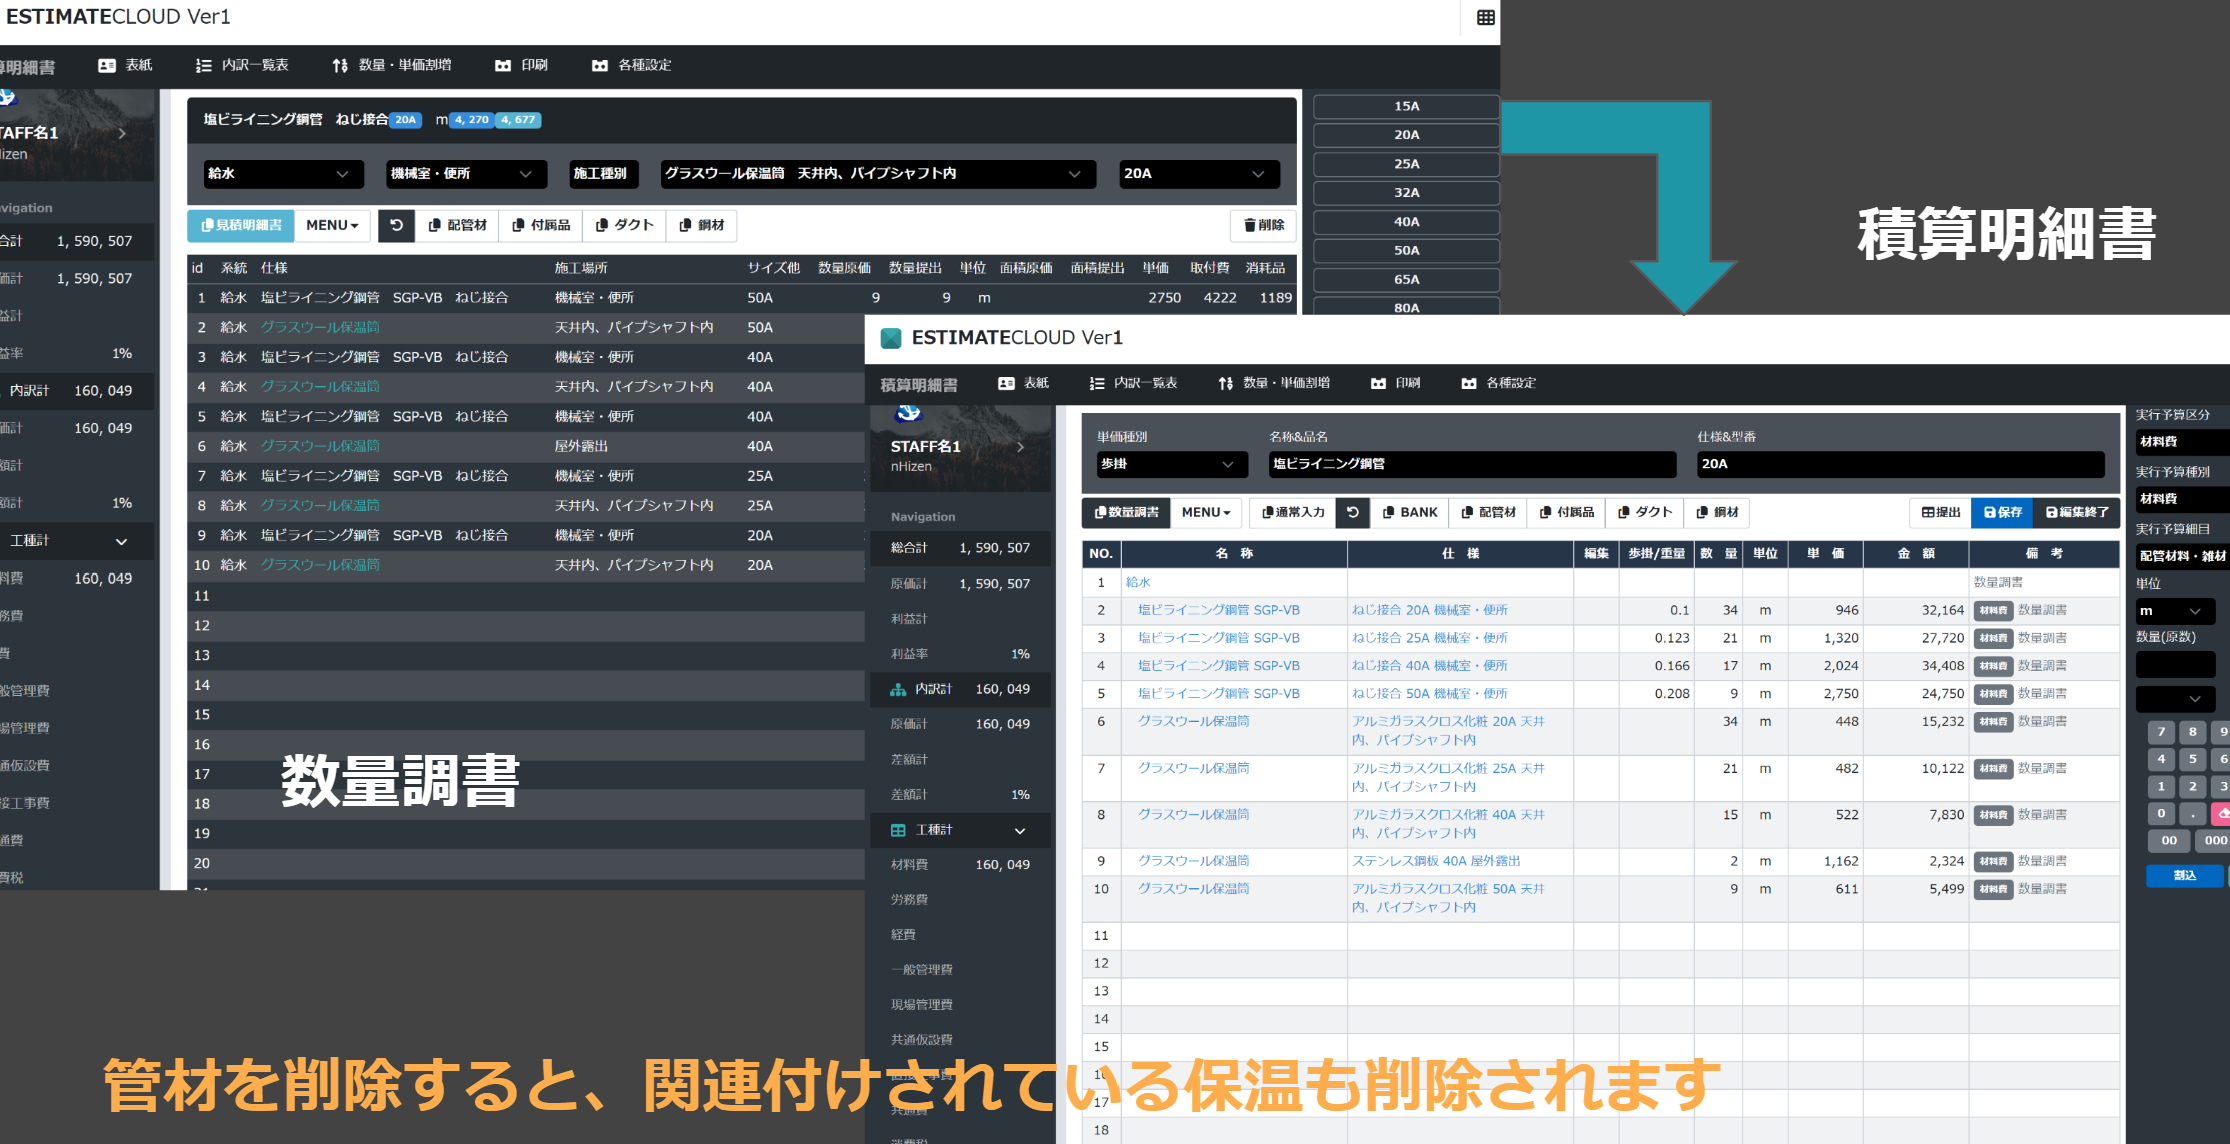Select 25A size button in size list
The width and height of the screenshot is (2230, 1144).
coord(1406,164)
